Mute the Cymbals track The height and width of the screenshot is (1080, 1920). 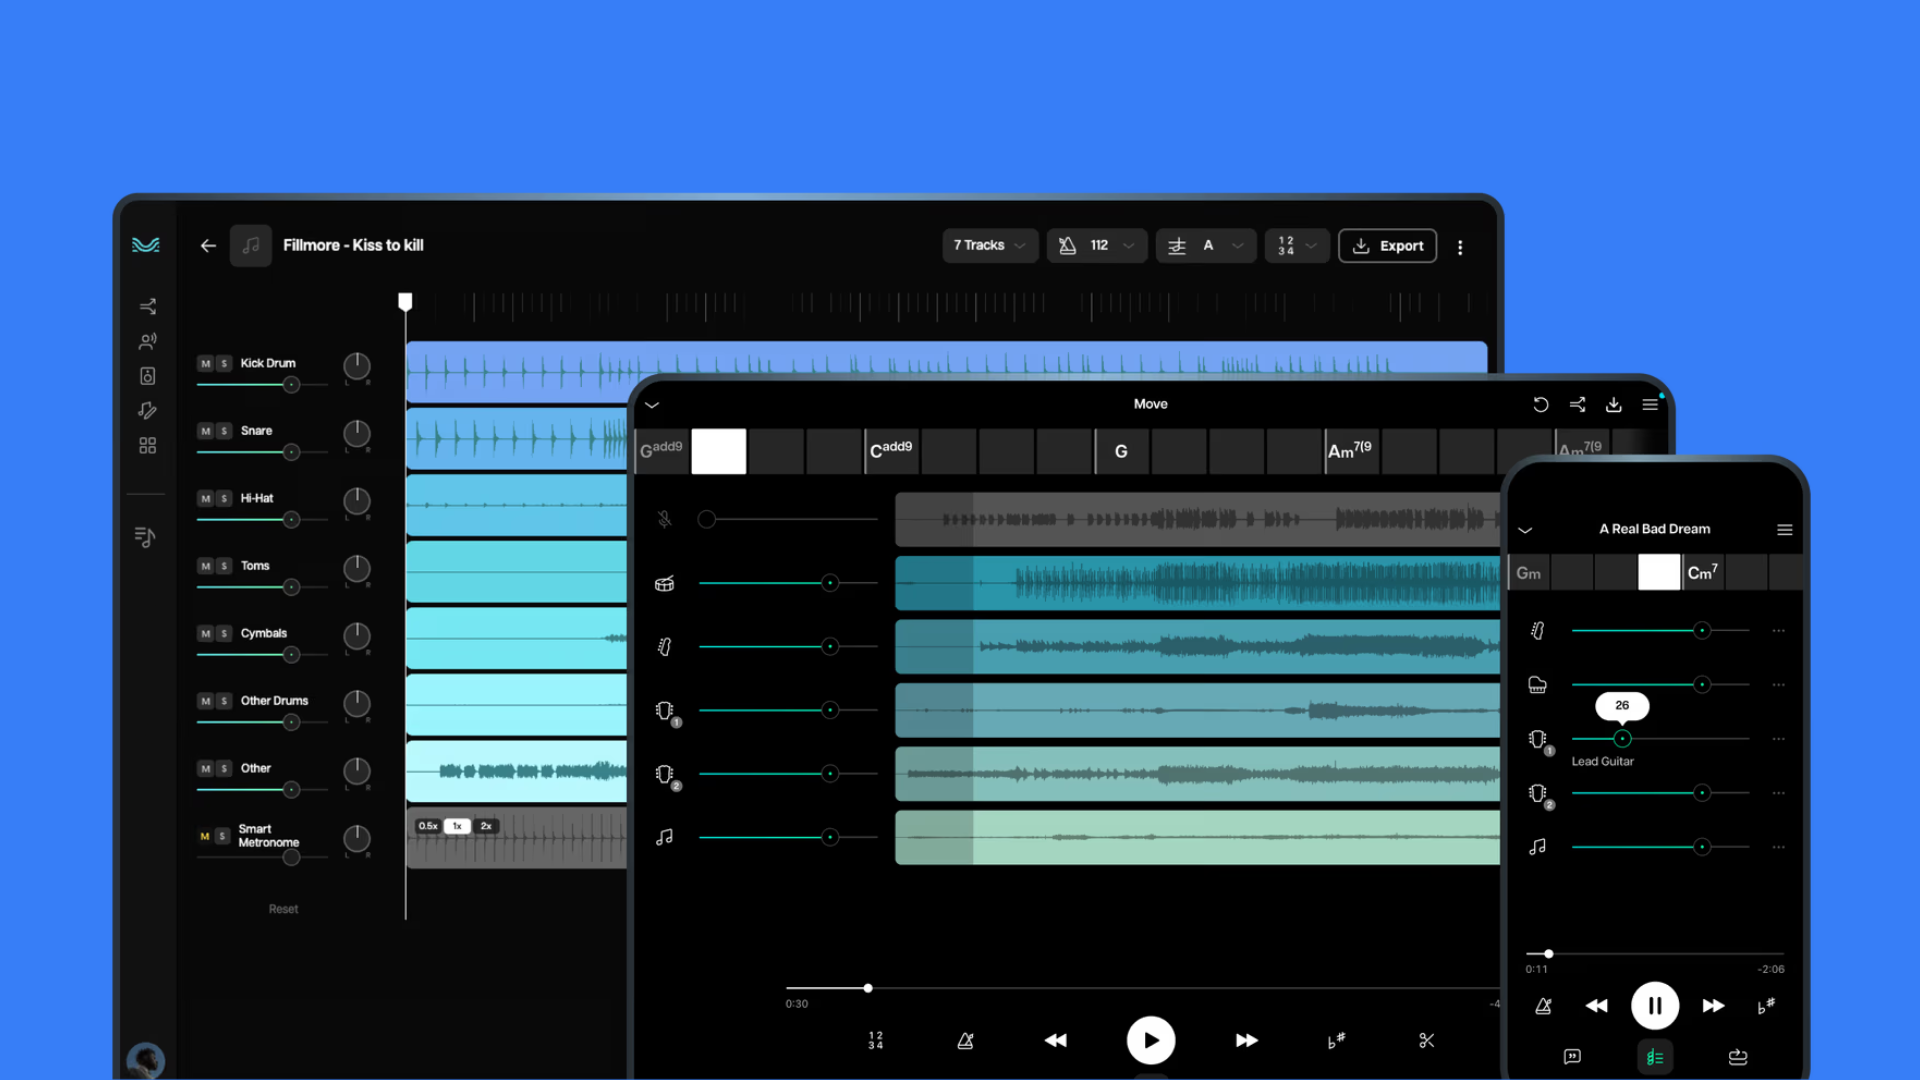coord(205,634)
